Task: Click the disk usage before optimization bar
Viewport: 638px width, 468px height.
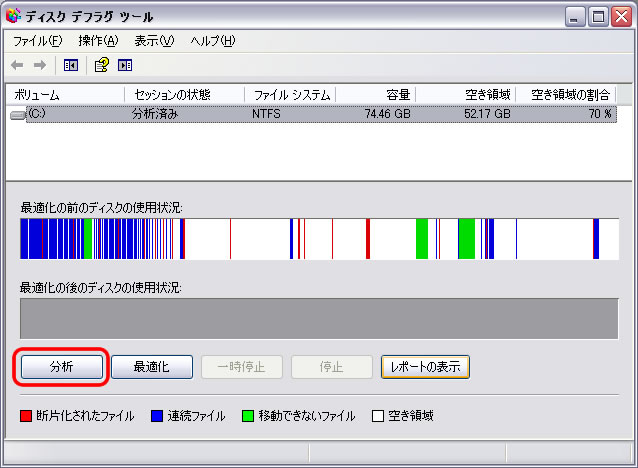Action: (319, 238)
